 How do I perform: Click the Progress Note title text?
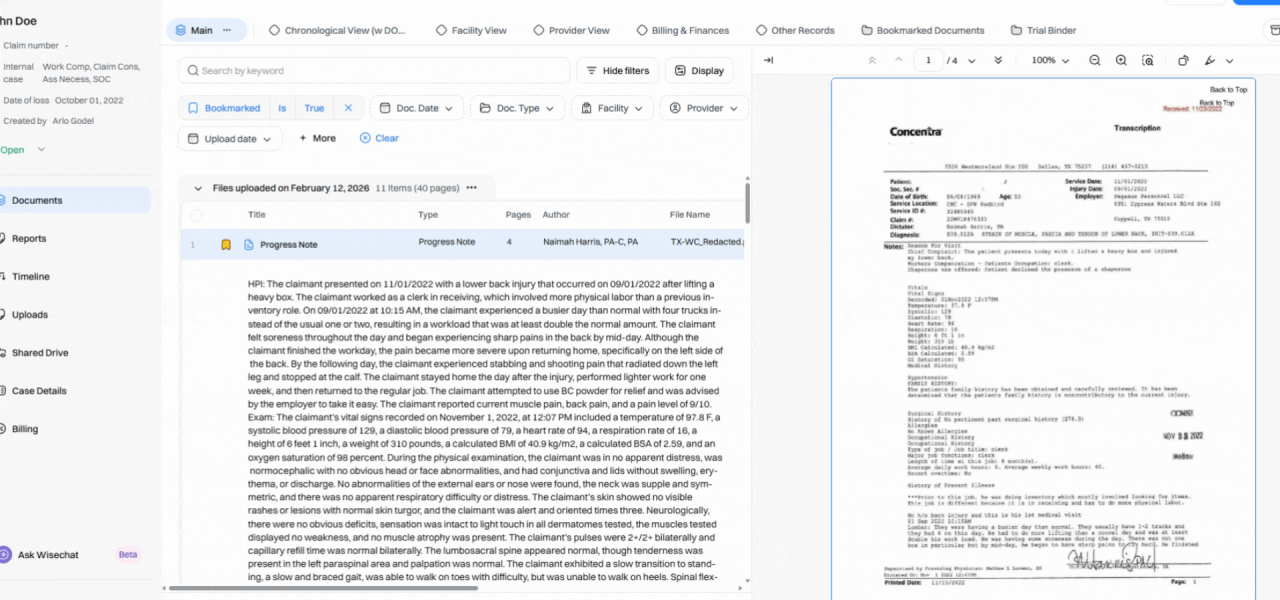coord(289,245)
